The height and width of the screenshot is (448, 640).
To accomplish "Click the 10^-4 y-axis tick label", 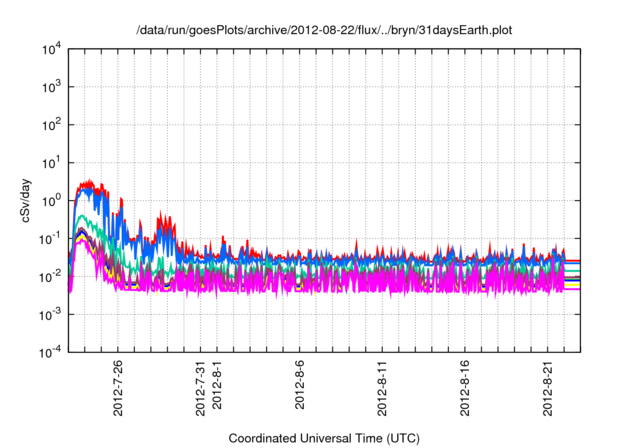I will click(50, 353).
